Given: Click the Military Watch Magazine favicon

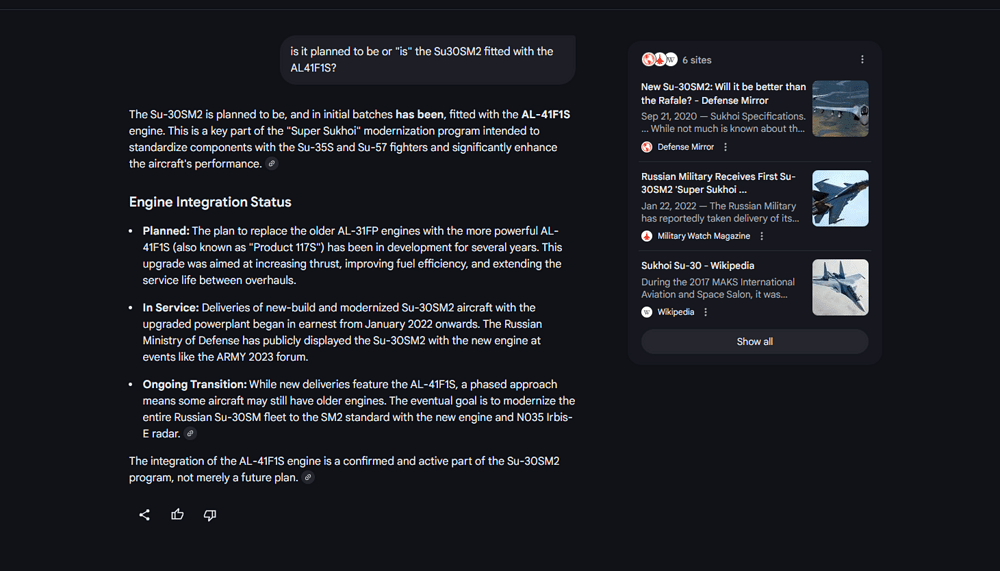Looking at the screenshot, I should click(647, 237).
